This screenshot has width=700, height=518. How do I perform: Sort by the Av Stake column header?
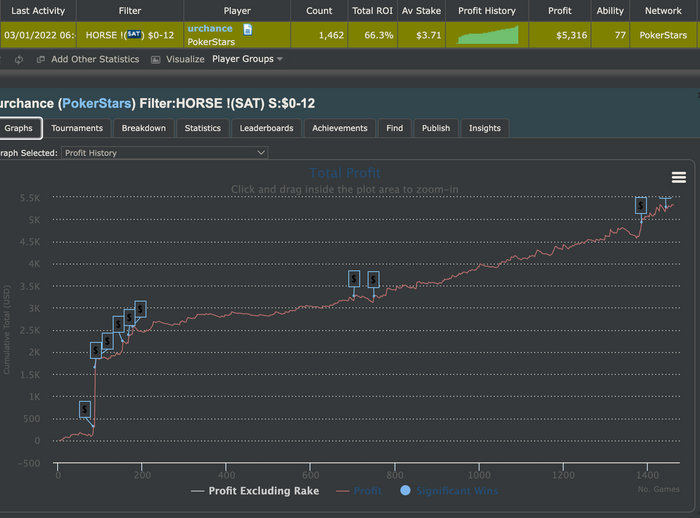(421, 11)
